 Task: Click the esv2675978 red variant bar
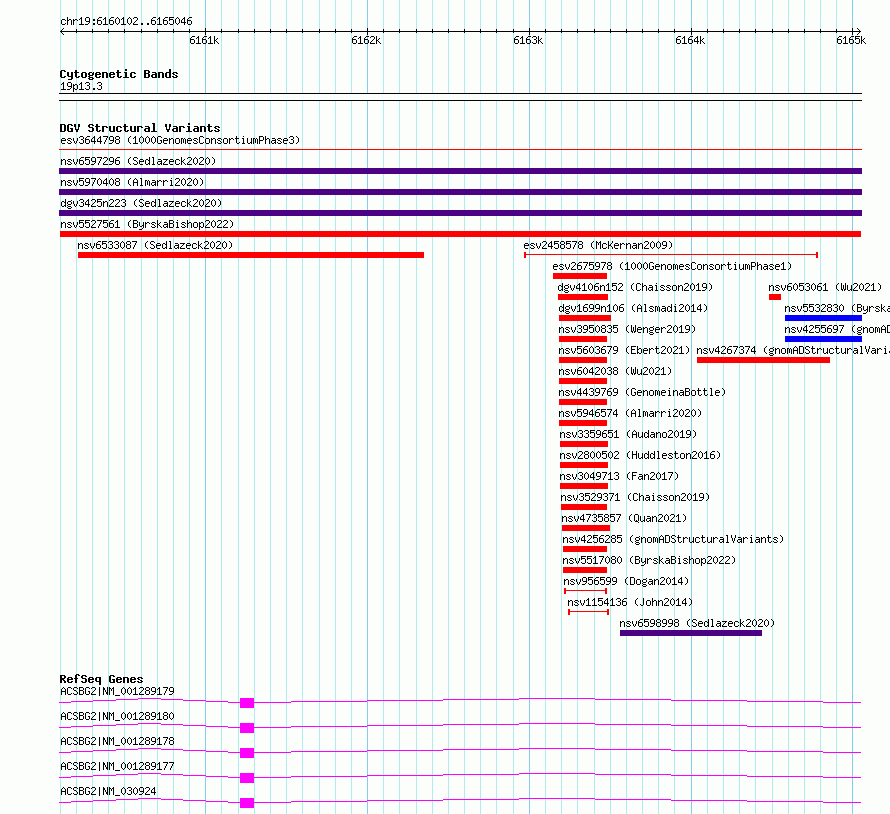click(x=580, y=276)
